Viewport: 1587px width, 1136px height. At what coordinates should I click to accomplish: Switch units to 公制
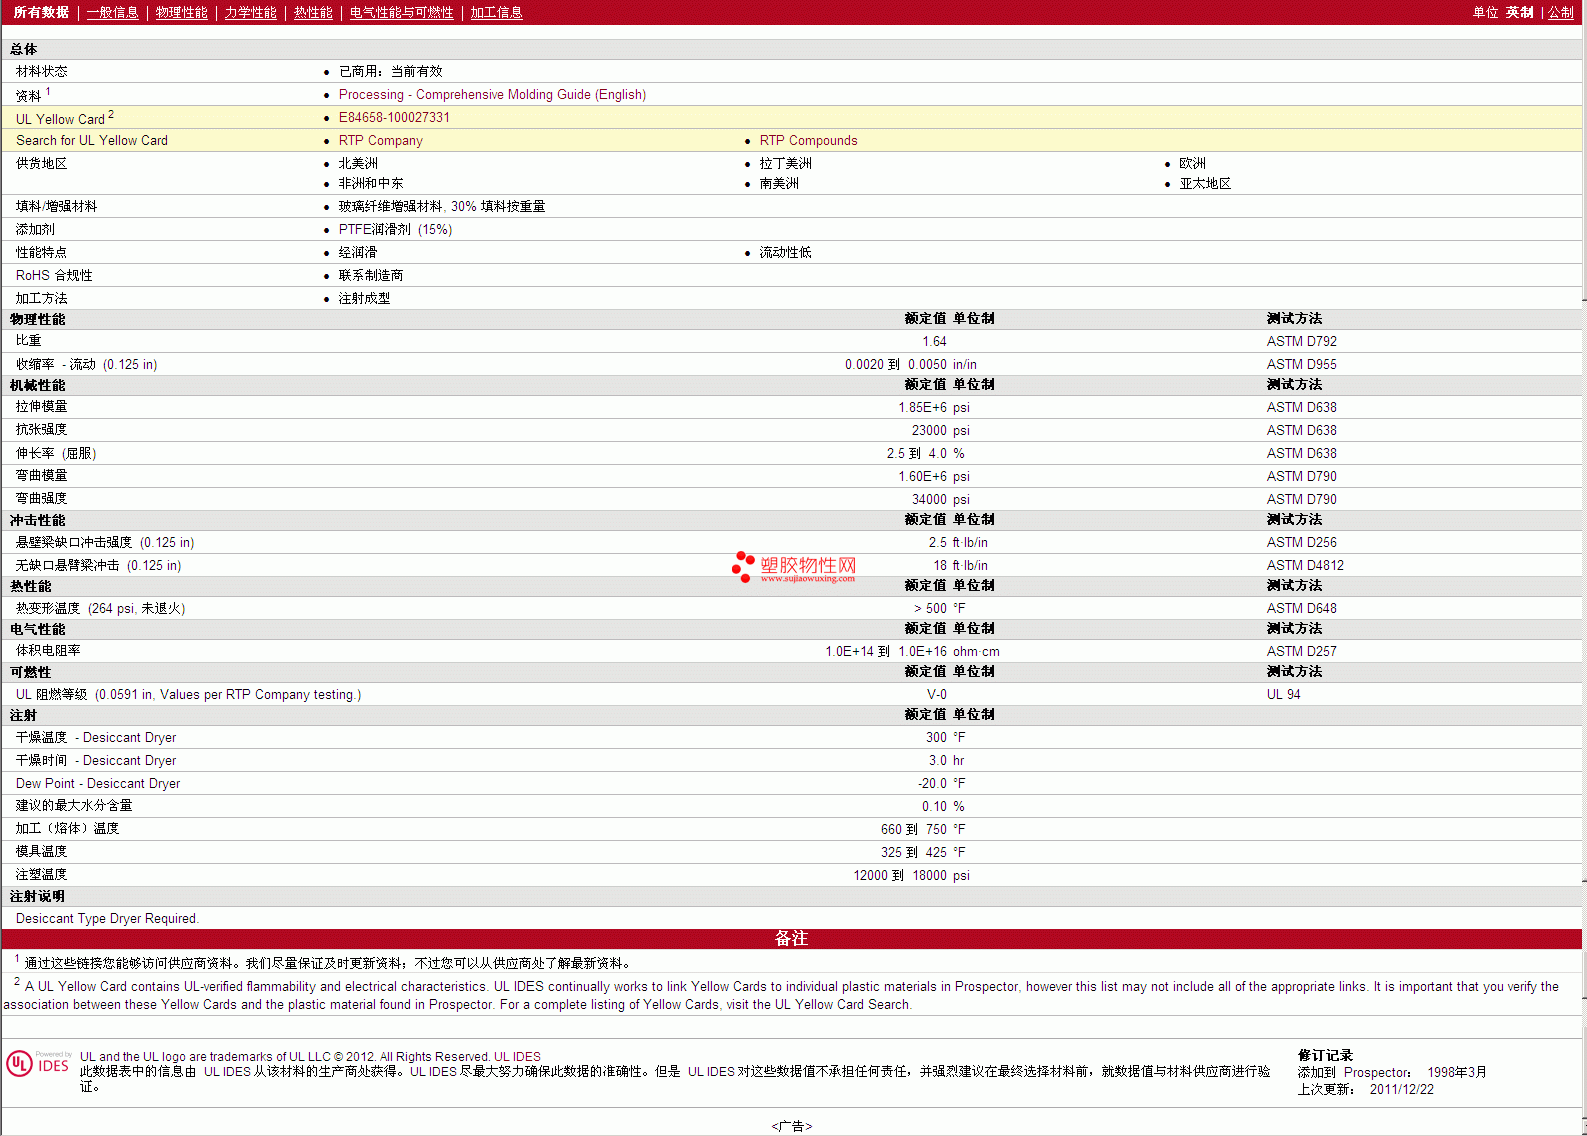coord(1560,12)
